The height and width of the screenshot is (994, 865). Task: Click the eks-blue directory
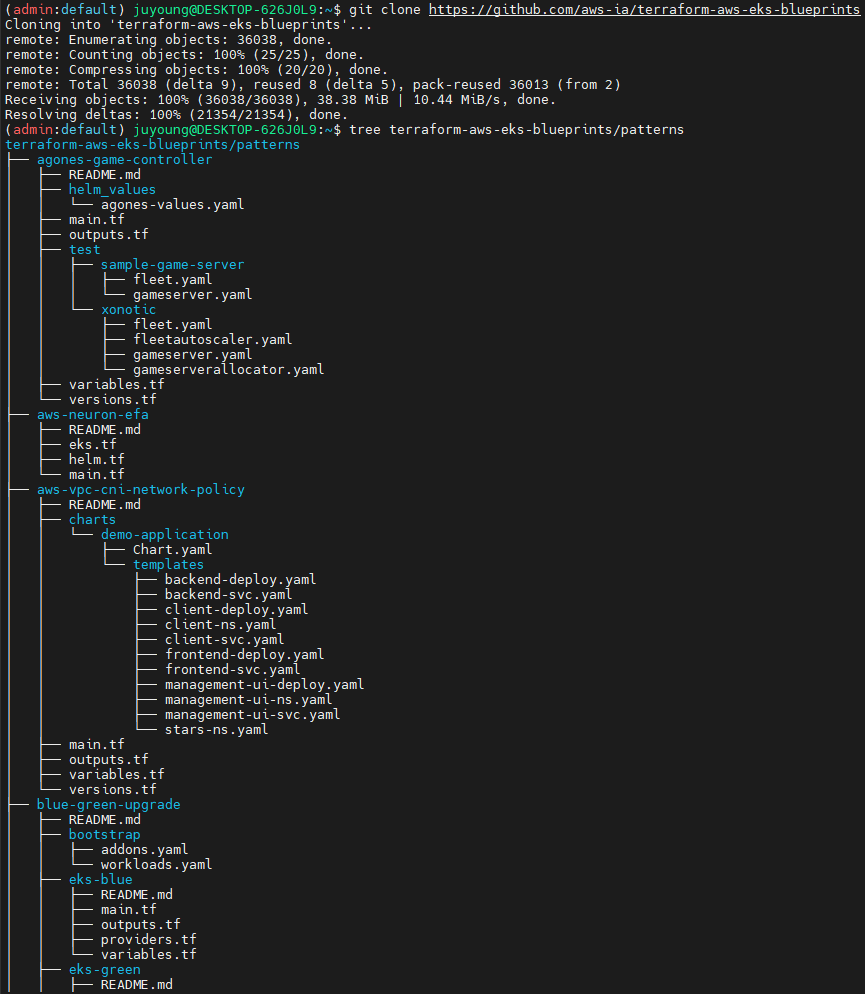(101, 880)
